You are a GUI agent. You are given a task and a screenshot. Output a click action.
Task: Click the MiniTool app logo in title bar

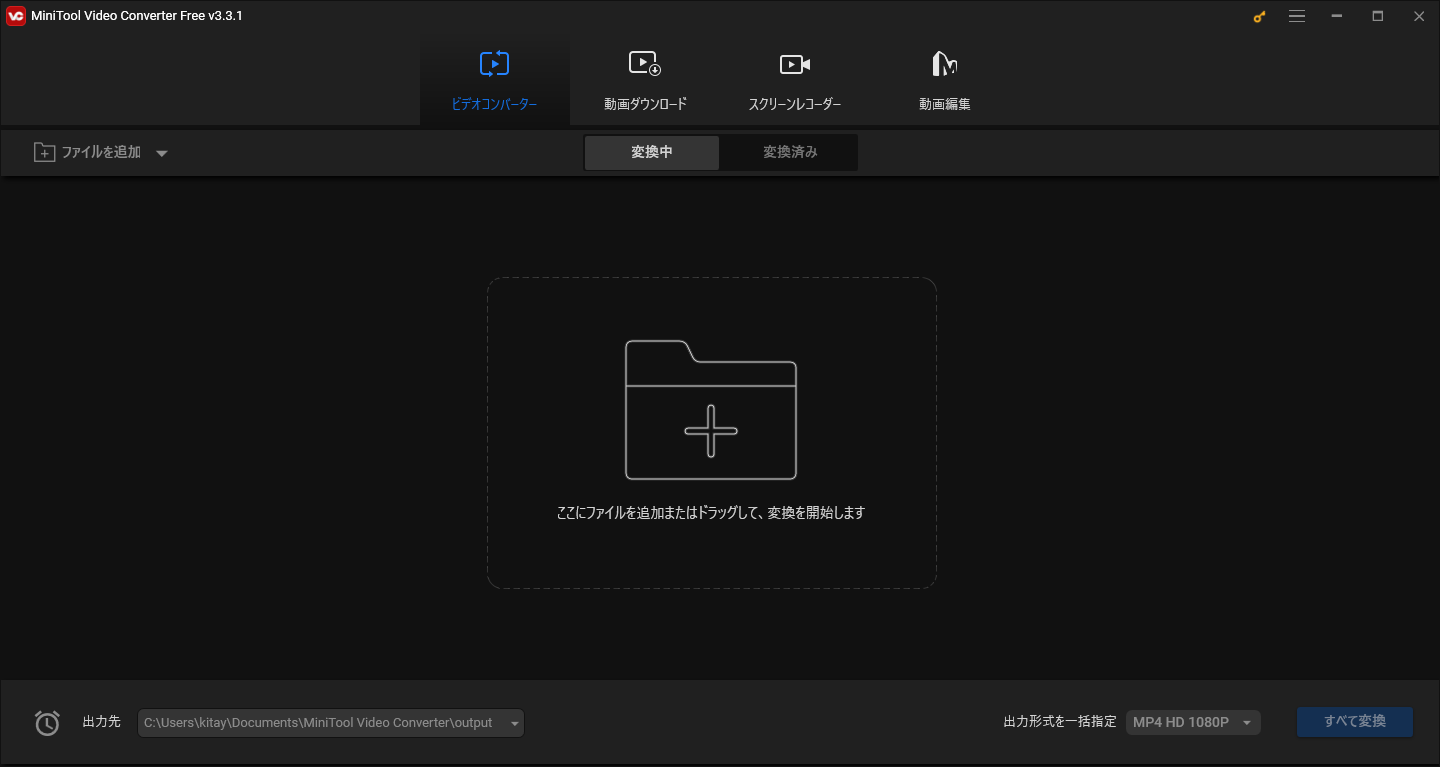pos(15,16)
